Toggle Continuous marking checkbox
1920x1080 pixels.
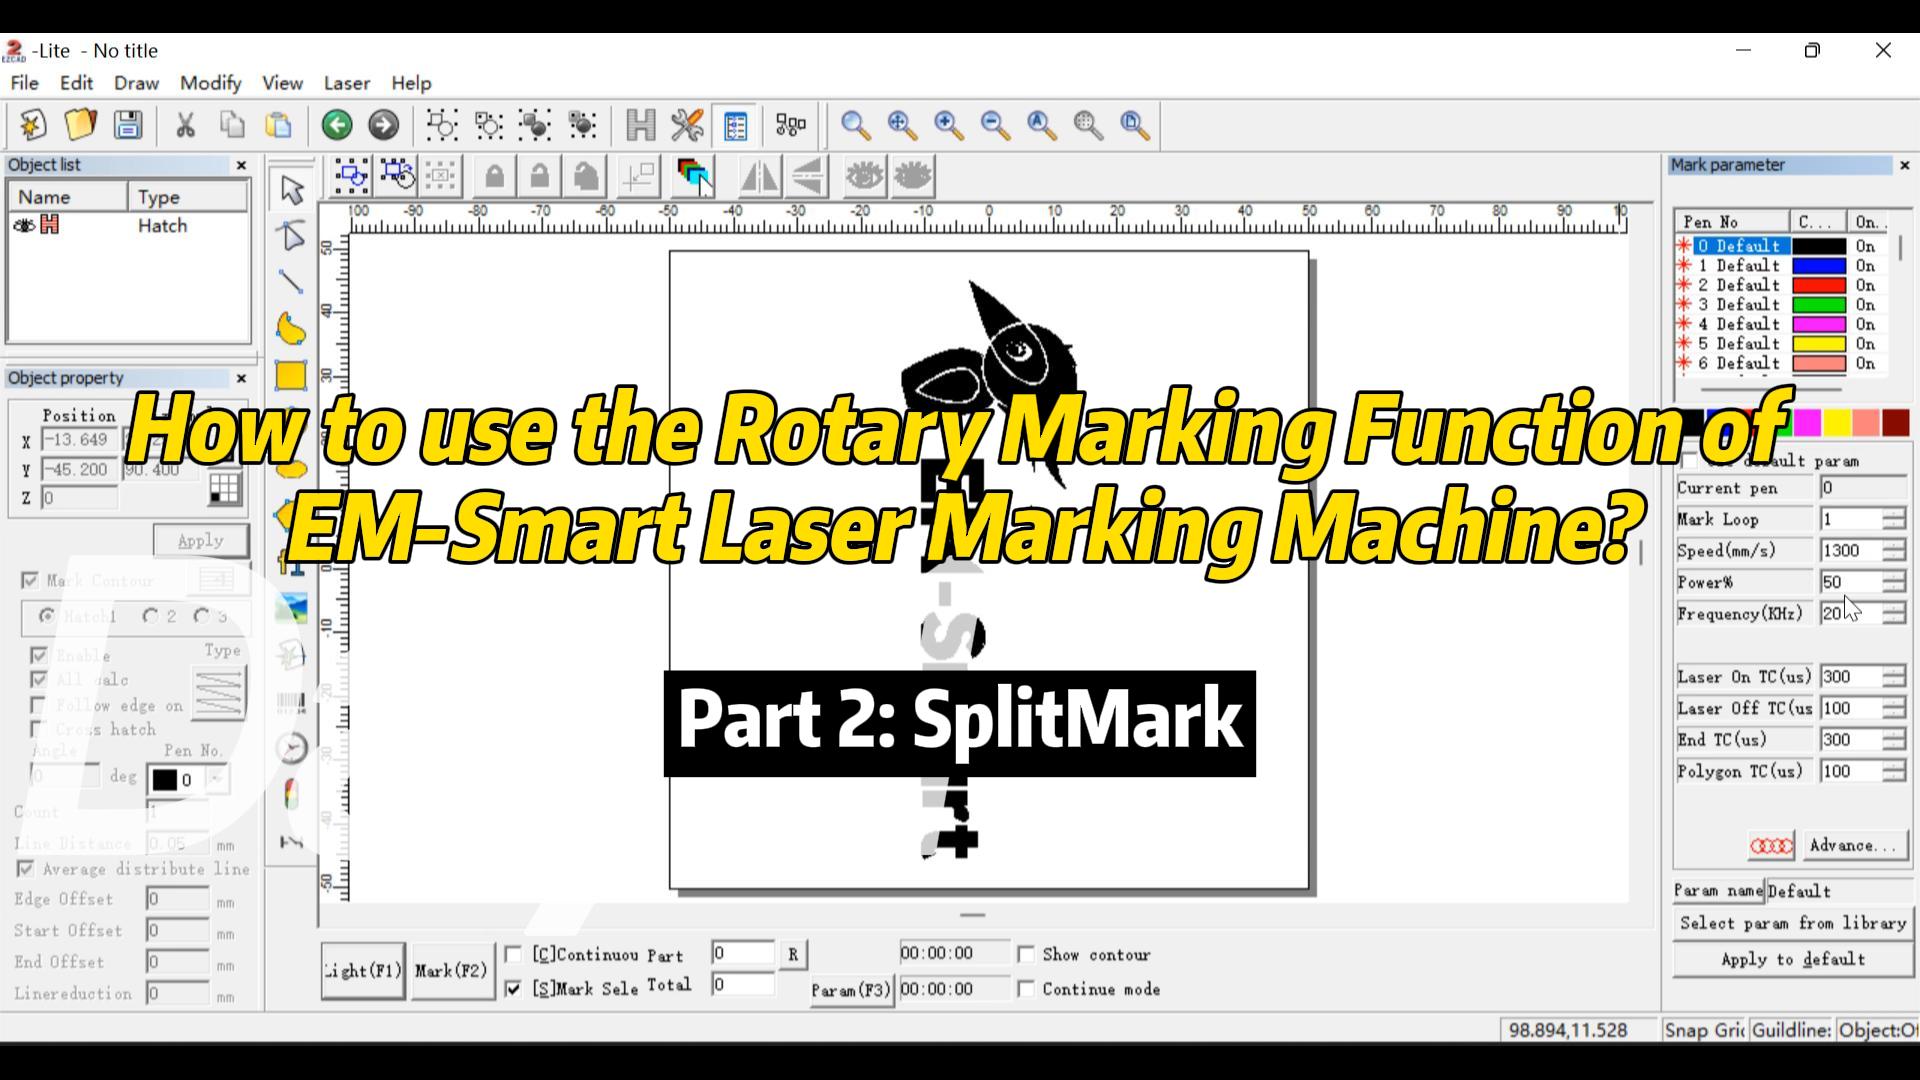[x=513, y=954]
